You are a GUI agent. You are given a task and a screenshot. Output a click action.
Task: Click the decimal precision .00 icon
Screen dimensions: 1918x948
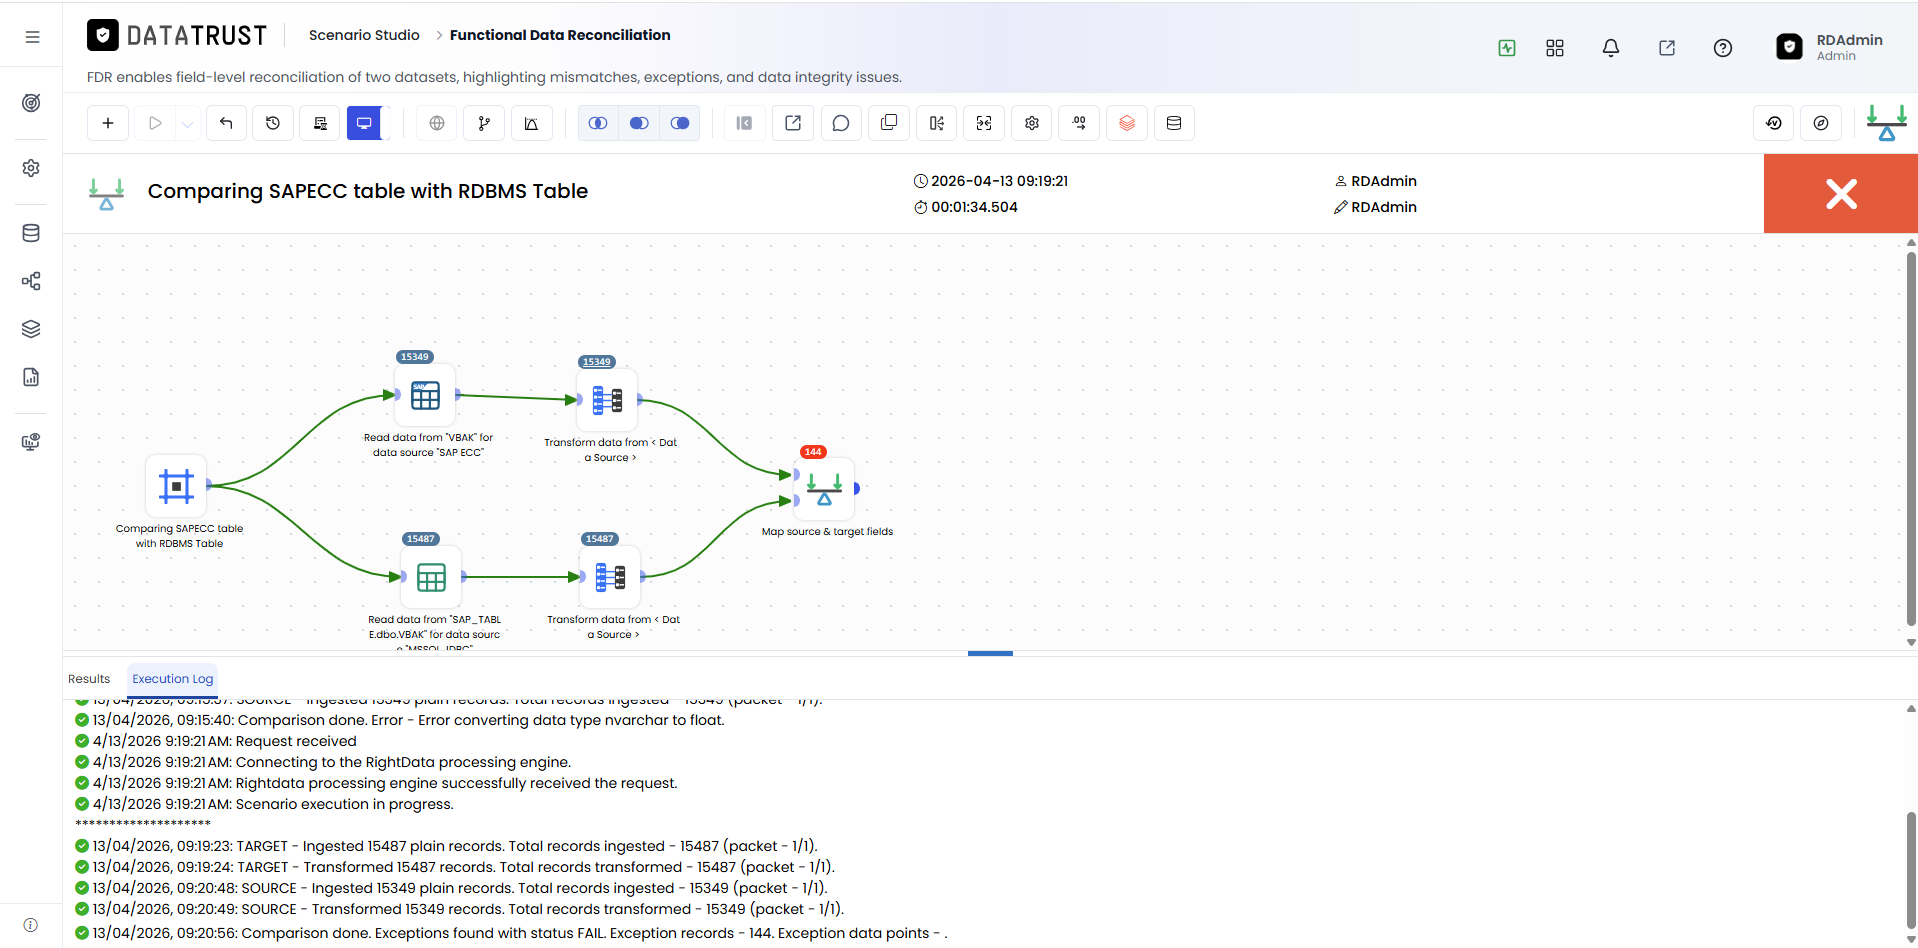[x=1079, y=123]
